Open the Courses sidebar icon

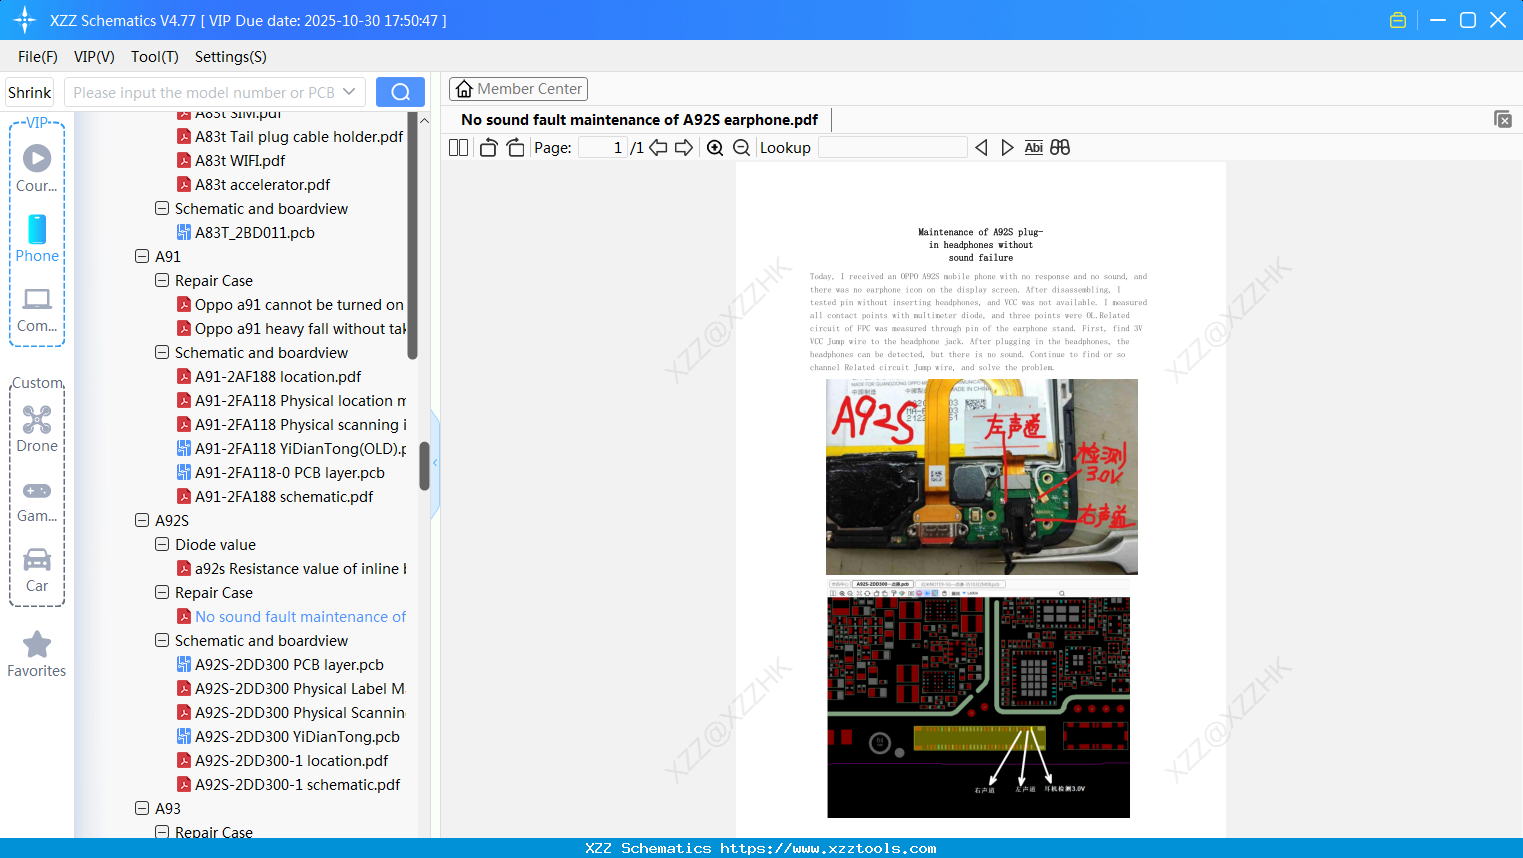pyautogui.click(x=37, y=168)
